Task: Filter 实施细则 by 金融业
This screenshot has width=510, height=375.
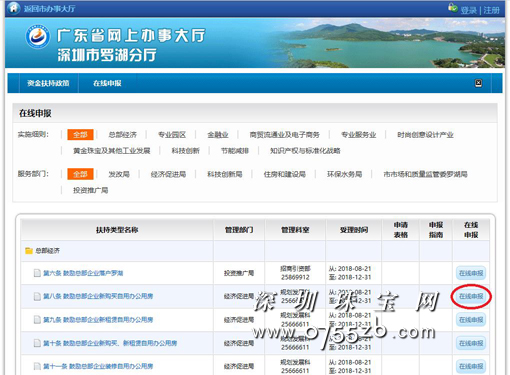Action: tap(218, 135)
